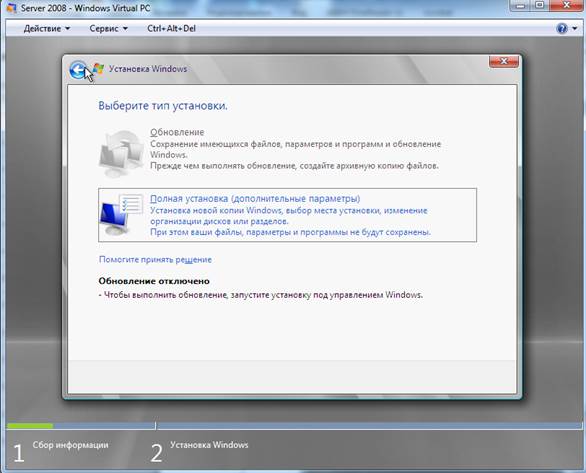Click the Сбор информации step label
Screen dimensions: 586x473
[x=70, y=445]
